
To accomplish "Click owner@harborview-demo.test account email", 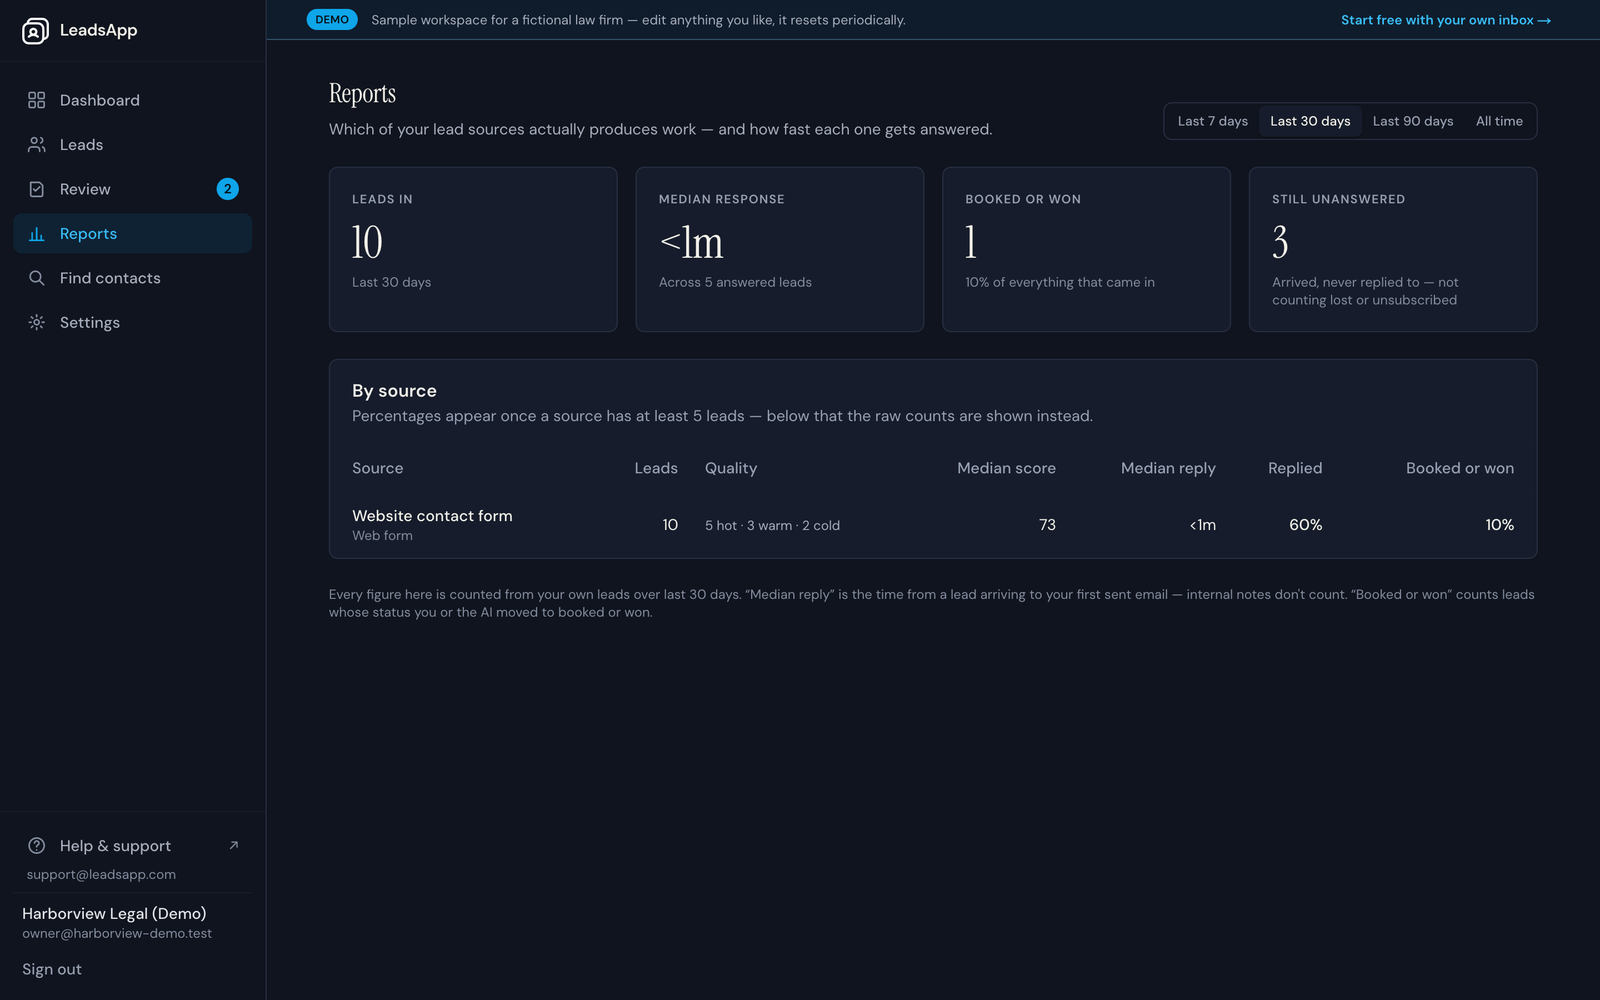I will pyautogui.click(x=117, y=934).
